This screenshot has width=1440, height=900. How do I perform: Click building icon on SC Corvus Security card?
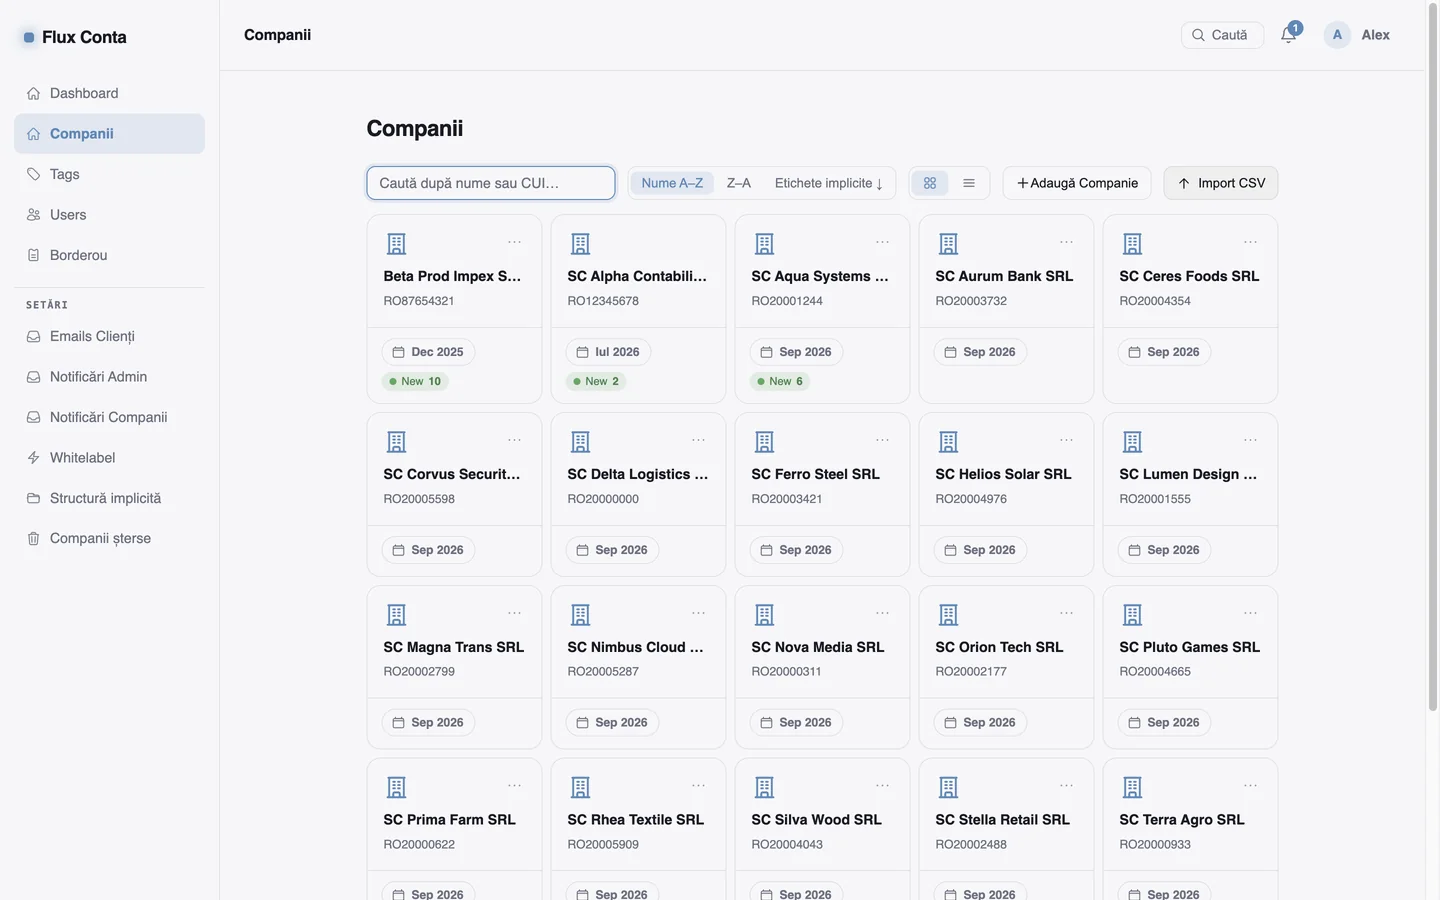(396, 442)
